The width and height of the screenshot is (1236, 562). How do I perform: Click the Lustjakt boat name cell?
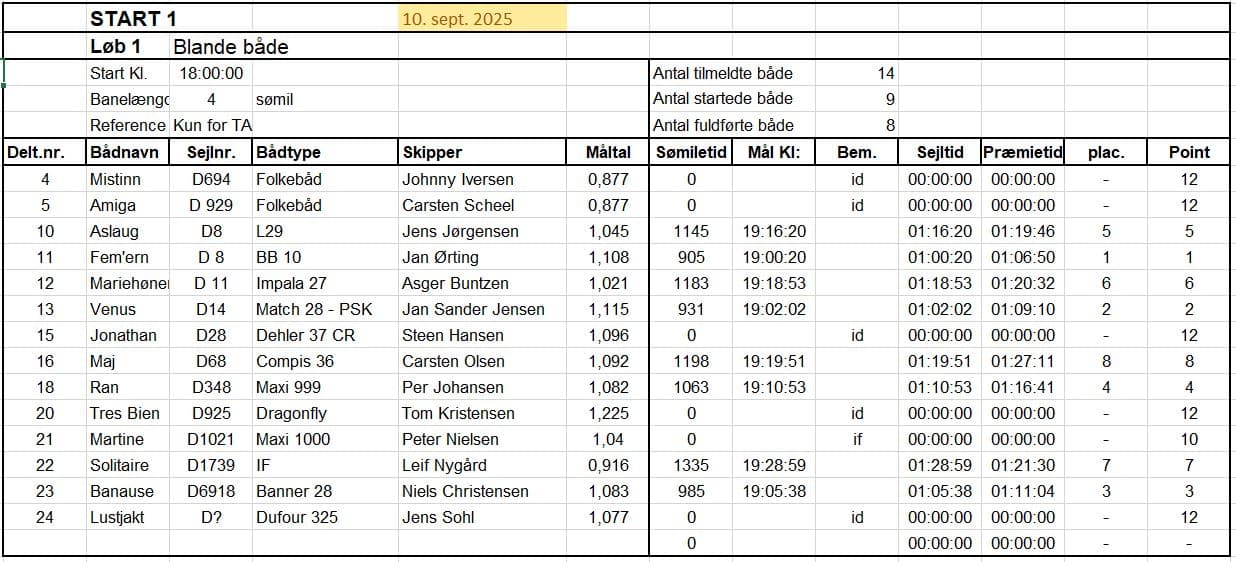pos(118,517)
